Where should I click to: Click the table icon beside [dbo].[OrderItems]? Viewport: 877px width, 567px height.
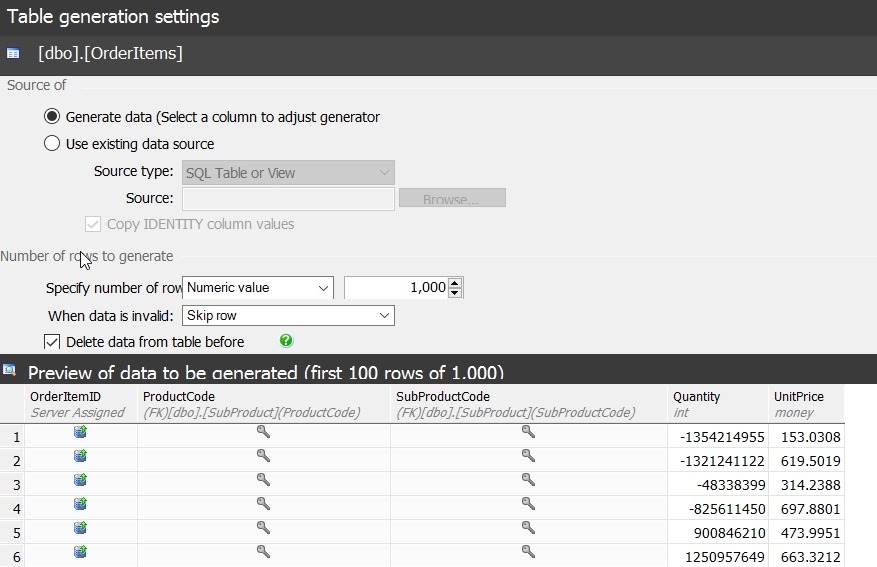[x=13, y=54]
